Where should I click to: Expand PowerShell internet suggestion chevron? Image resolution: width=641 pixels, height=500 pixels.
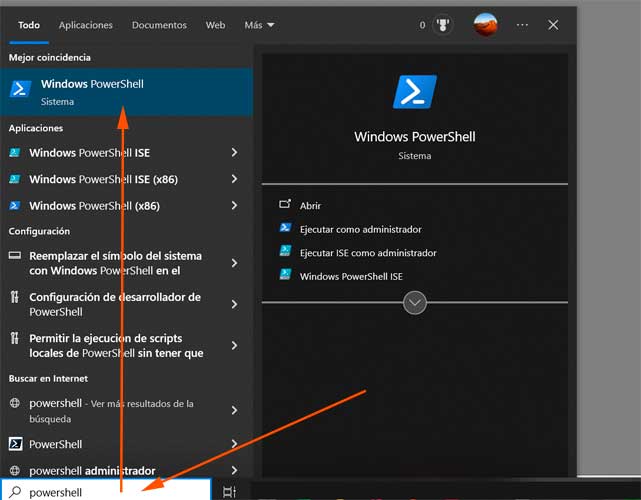pyautogui.click(x=234, y=444)
